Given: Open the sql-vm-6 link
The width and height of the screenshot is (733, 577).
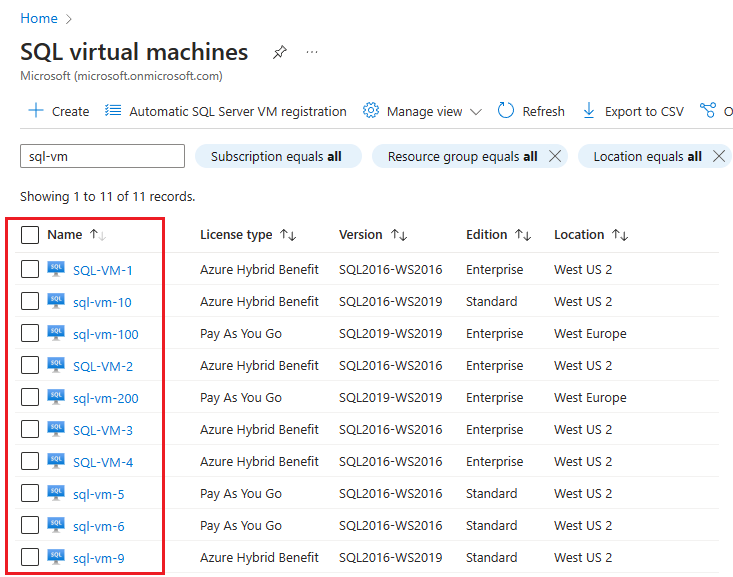Looking at the screenshot, I should pos(99,527).
